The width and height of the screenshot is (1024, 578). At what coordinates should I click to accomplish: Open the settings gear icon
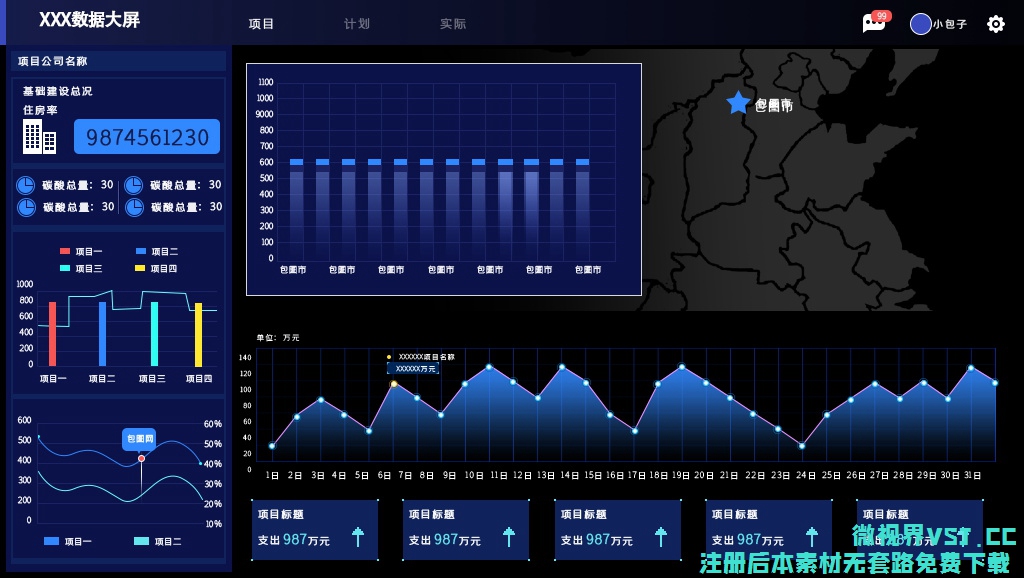point(995,24)
